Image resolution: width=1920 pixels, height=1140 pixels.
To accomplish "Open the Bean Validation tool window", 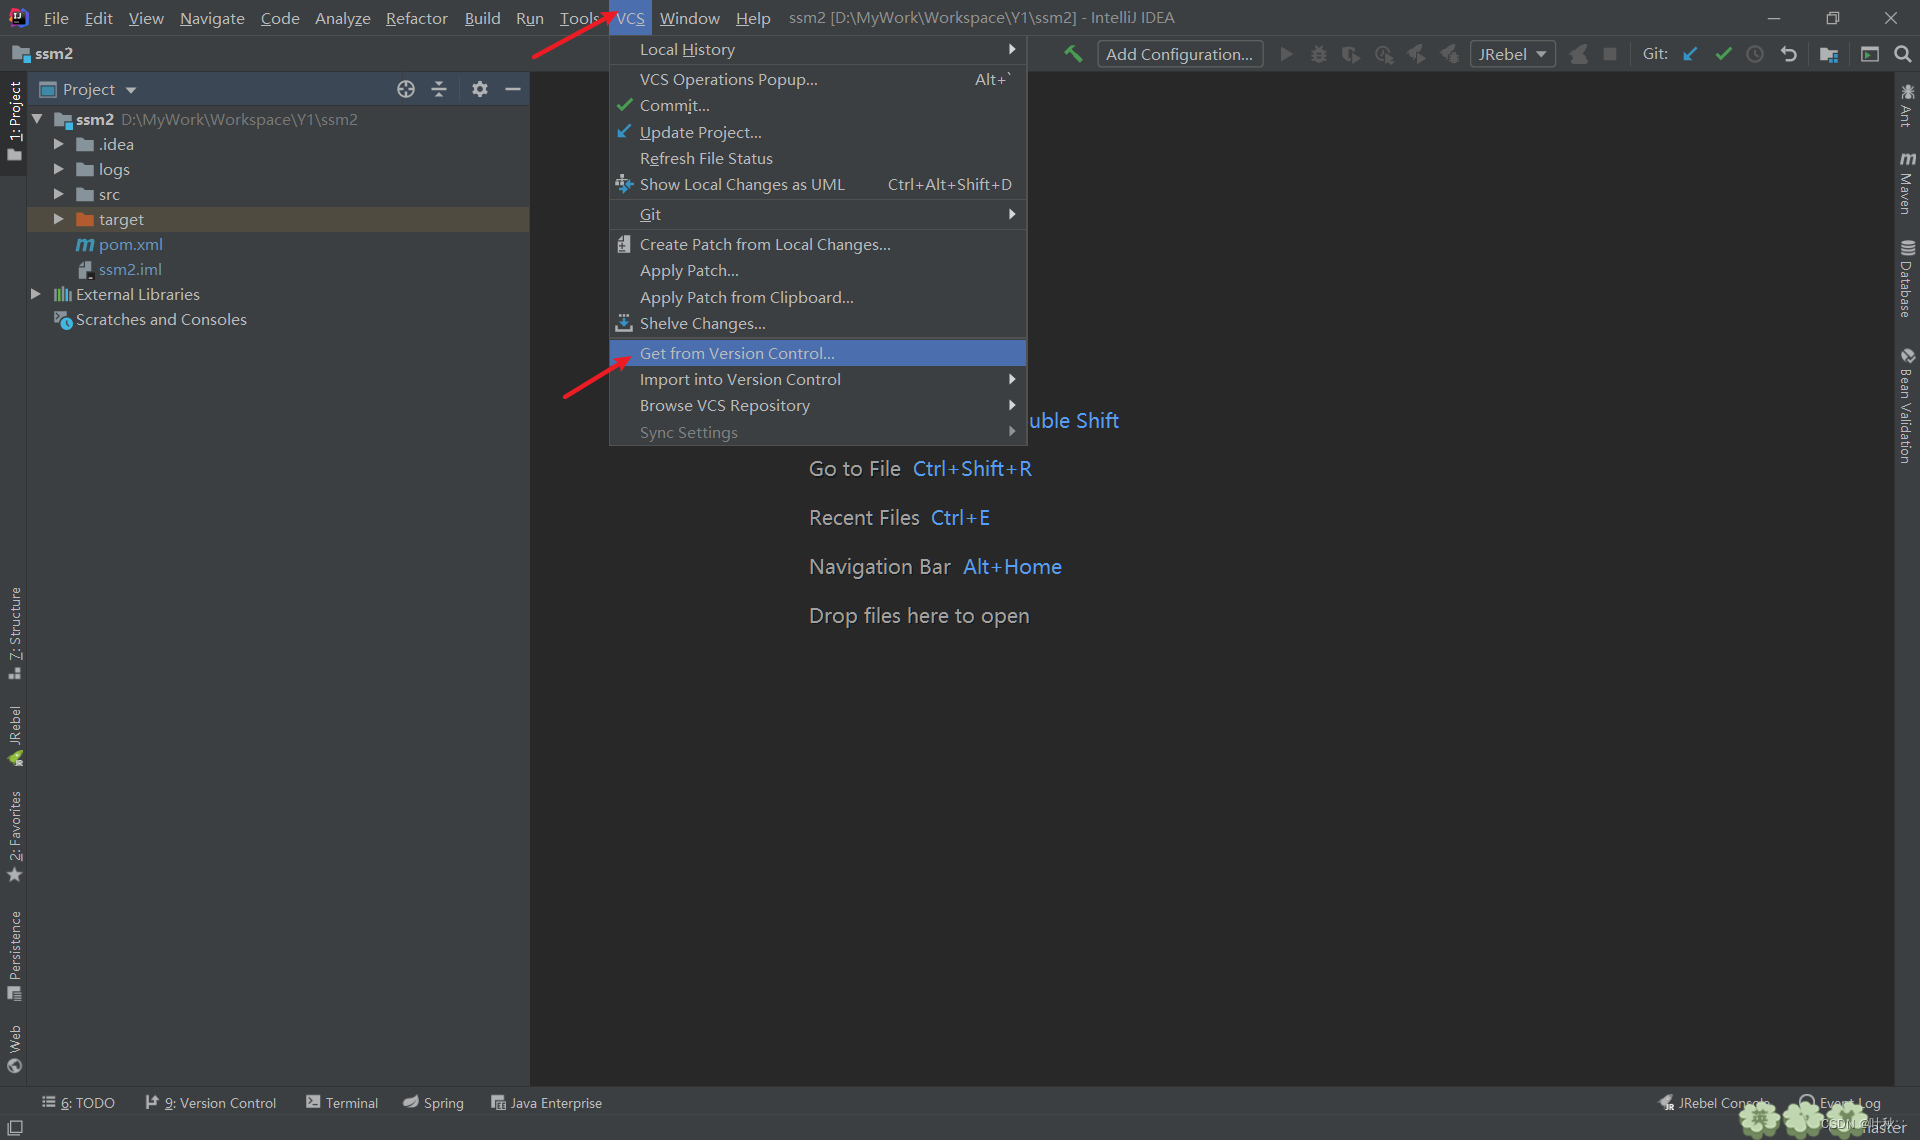I will point(1907,405).
